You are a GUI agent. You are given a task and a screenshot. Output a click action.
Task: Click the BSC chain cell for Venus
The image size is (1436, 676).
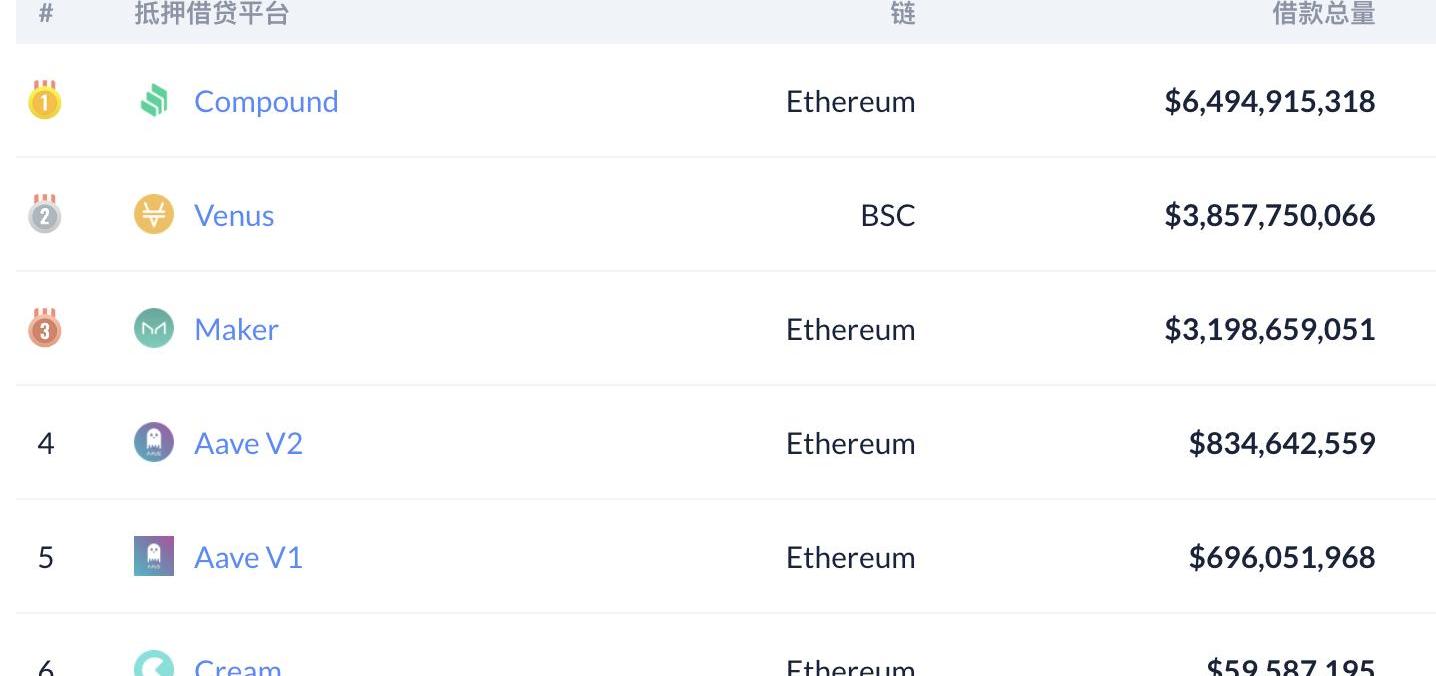click(x=888, y=215)
